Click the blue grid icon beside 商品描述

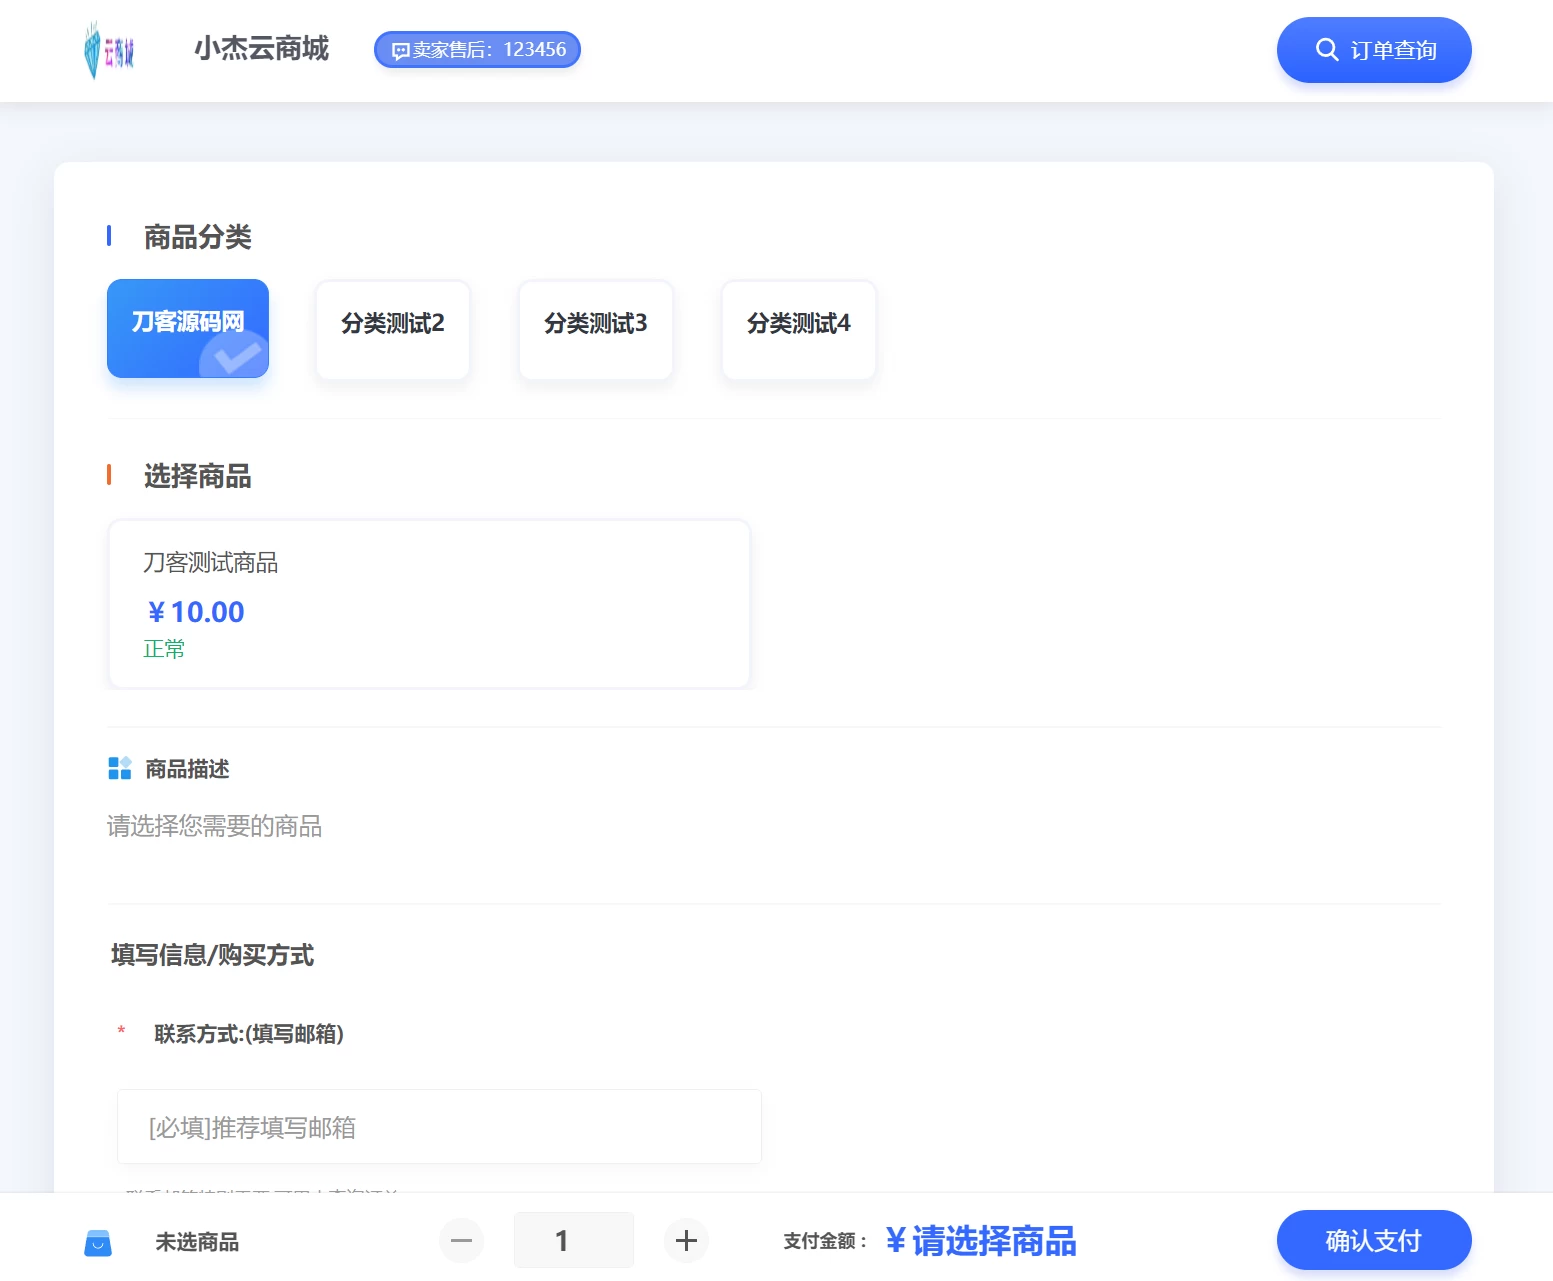(119, 768)
